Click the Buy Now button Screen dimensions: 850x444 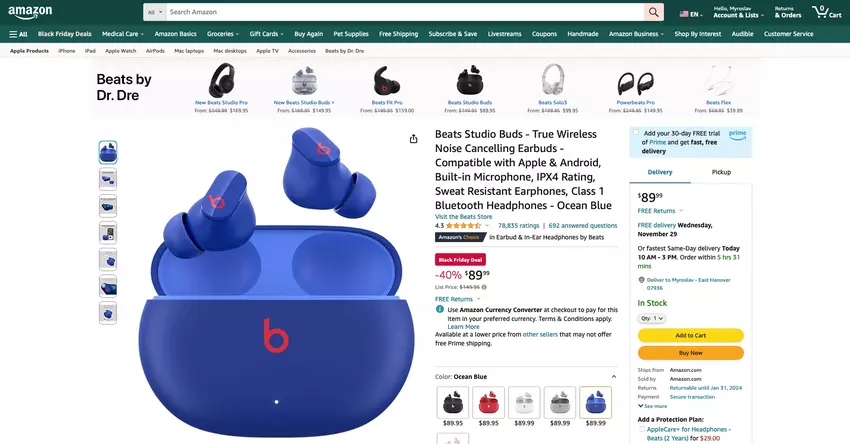click(x=691, y=353)
